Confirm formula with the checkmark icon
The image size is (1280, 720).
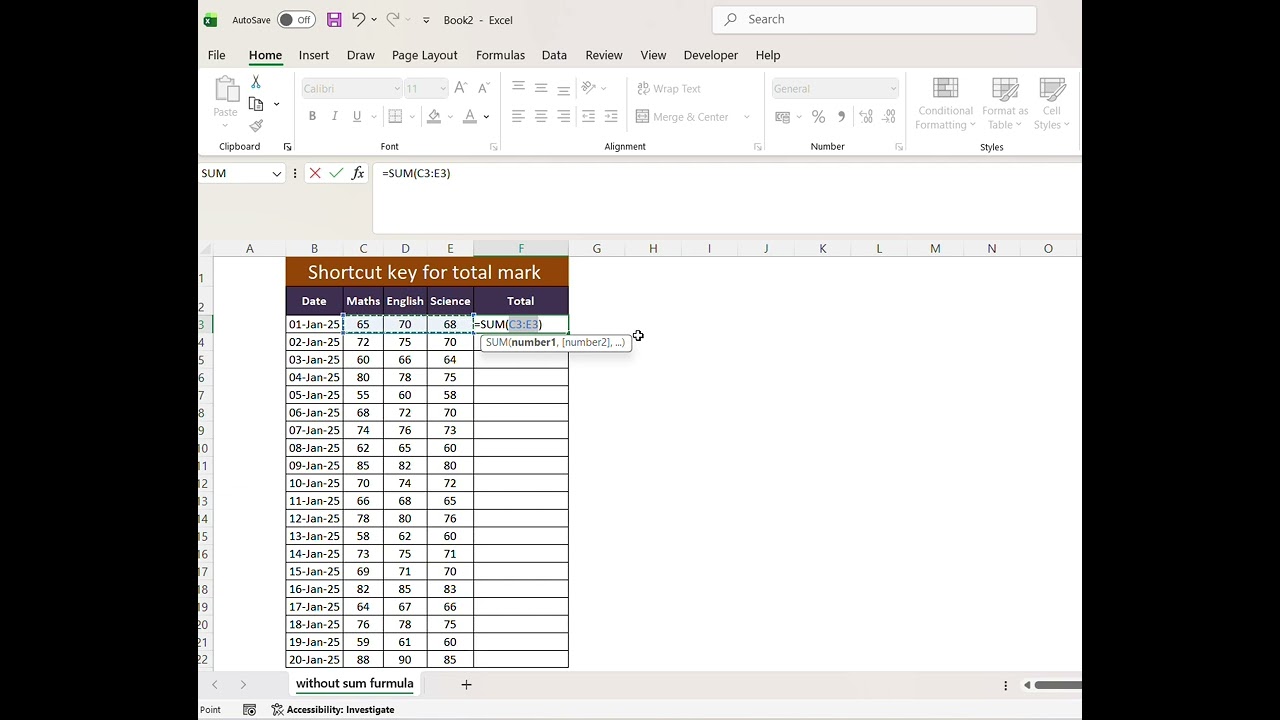point(336,173)
